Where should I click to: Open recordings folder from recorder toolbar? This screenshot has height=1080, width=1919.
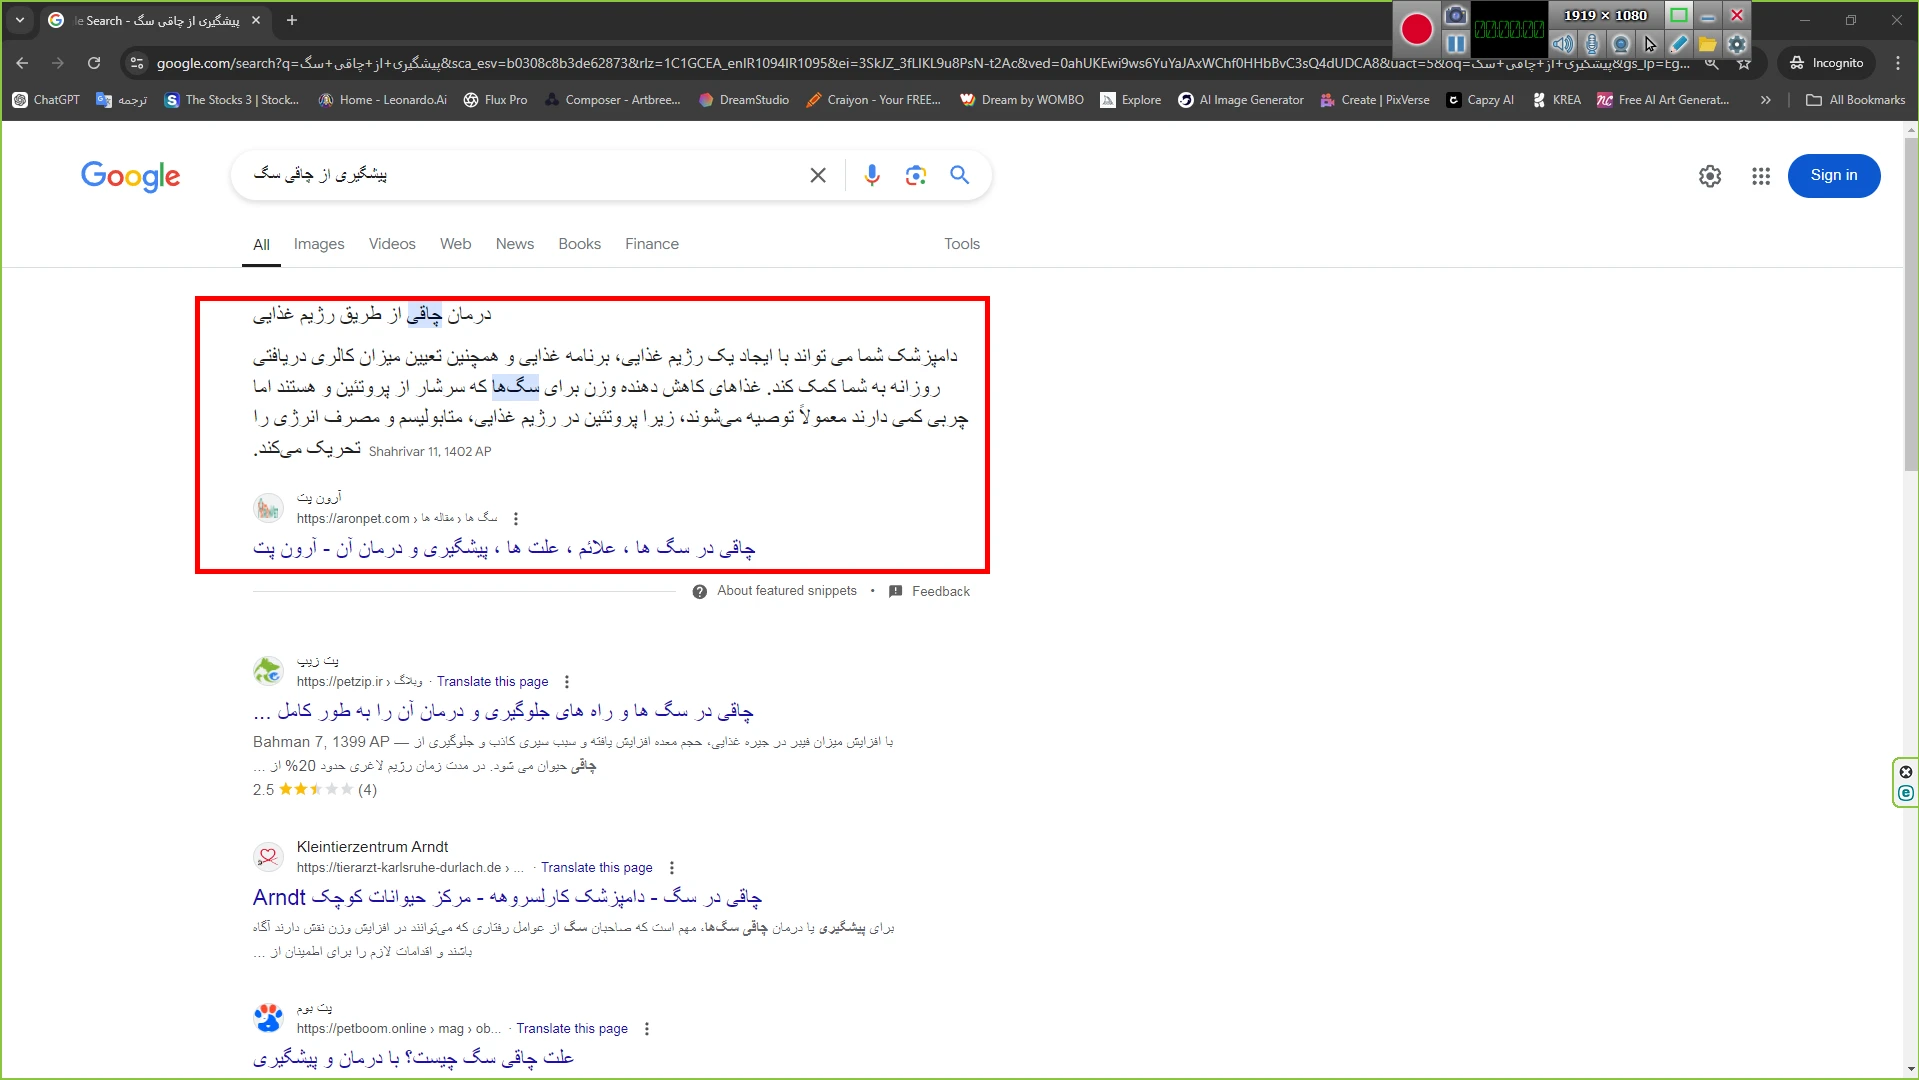point(1708,44)
